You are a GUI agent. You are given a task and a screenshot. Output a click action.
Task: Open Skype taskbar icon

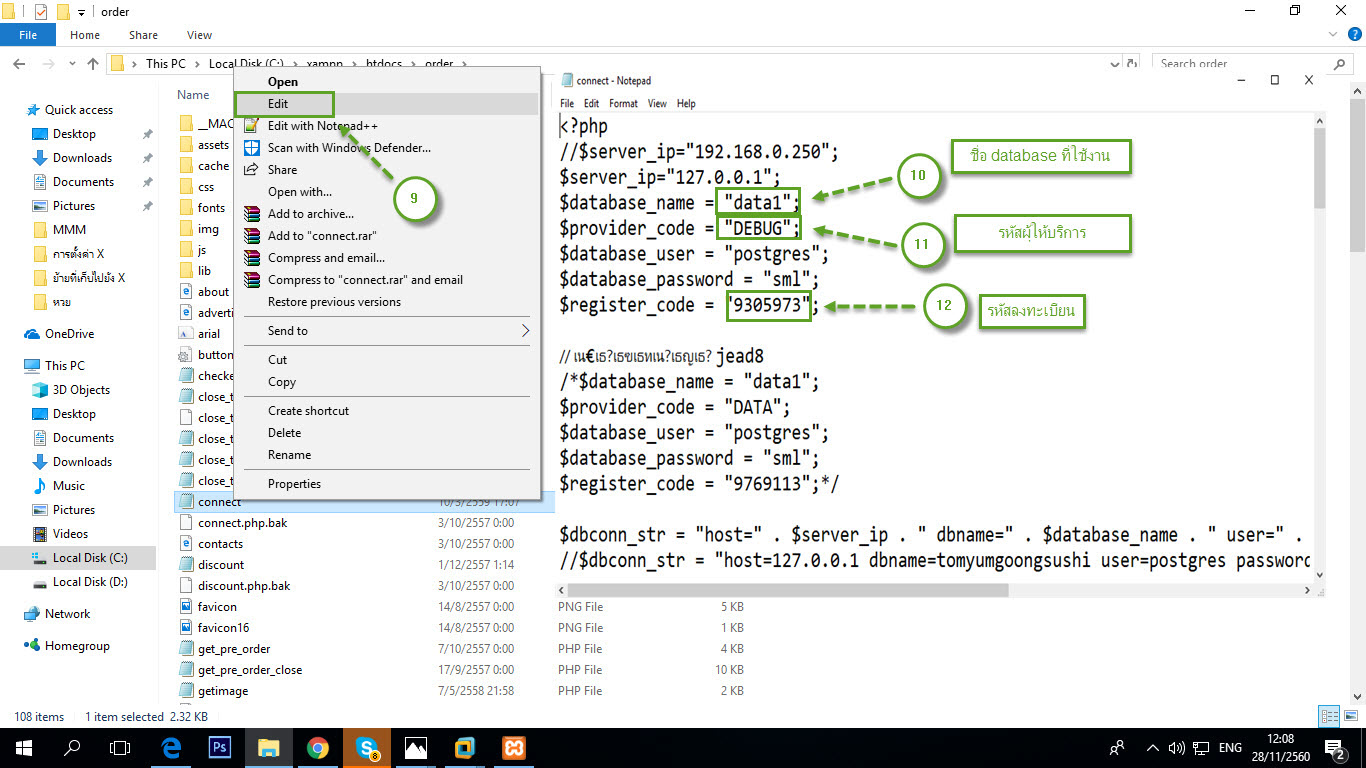coord(367,747)
